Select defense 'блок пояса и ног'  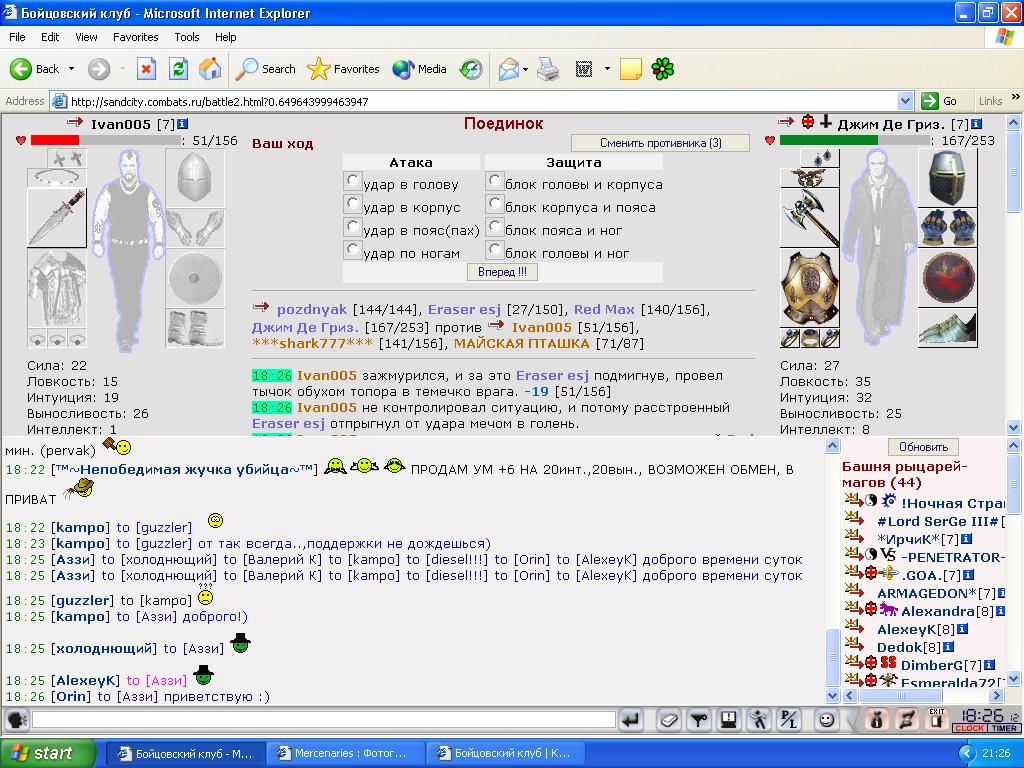[x=495, y=226]
